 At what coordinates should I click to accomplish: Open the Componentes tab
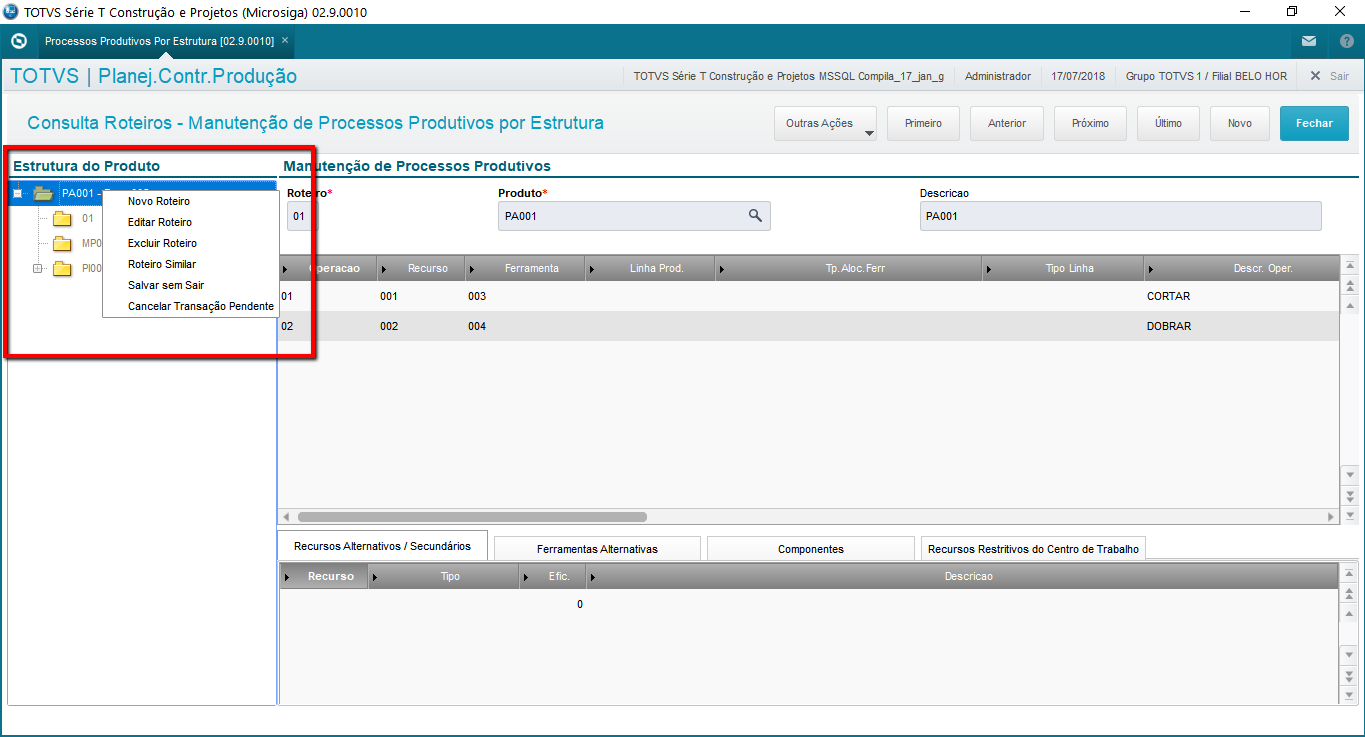(x=811, y=549)
